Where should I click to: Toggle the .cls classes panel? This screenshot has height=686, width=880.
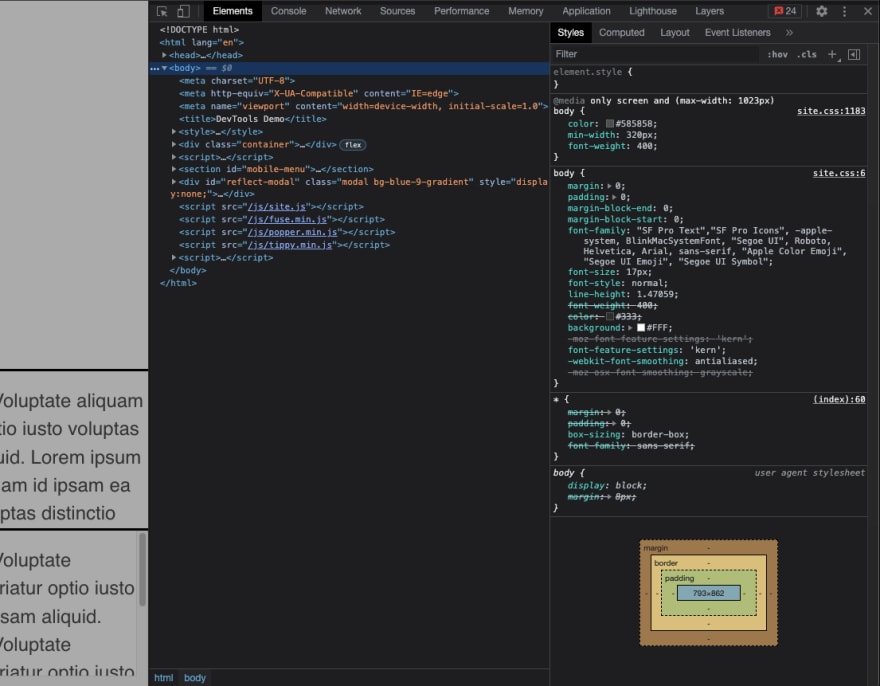806,54
